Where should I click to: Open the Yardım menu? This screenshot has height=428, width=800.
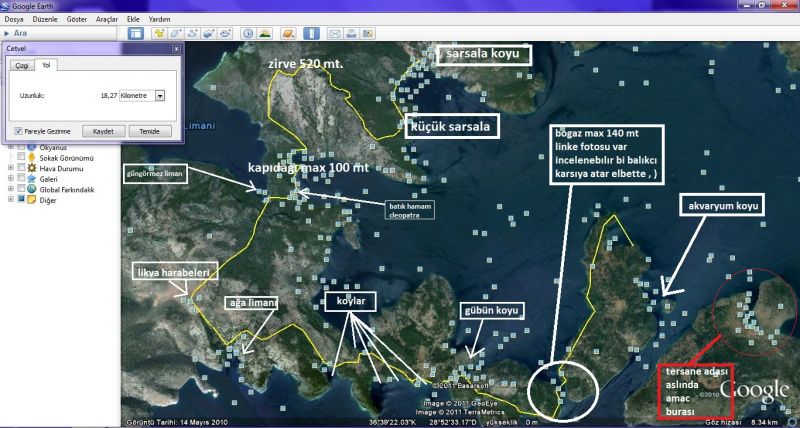click(159, 19)
